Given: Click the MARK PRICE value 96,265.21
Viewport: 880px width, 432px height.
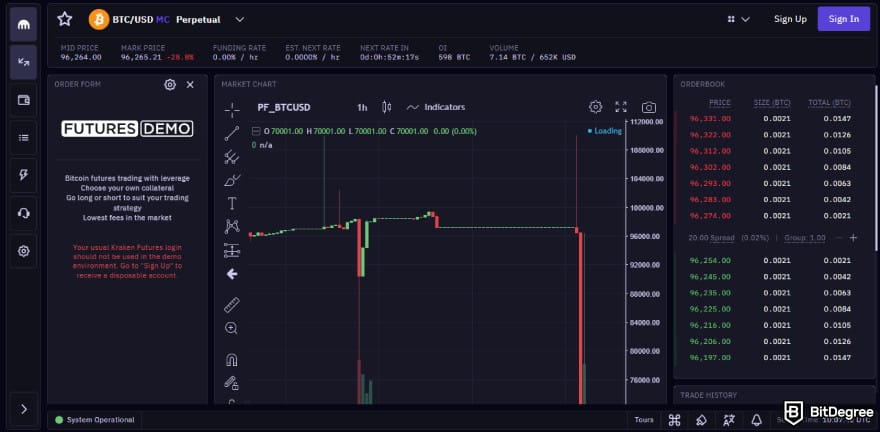Looking at the screenshot, I should (x=141, y=57).
